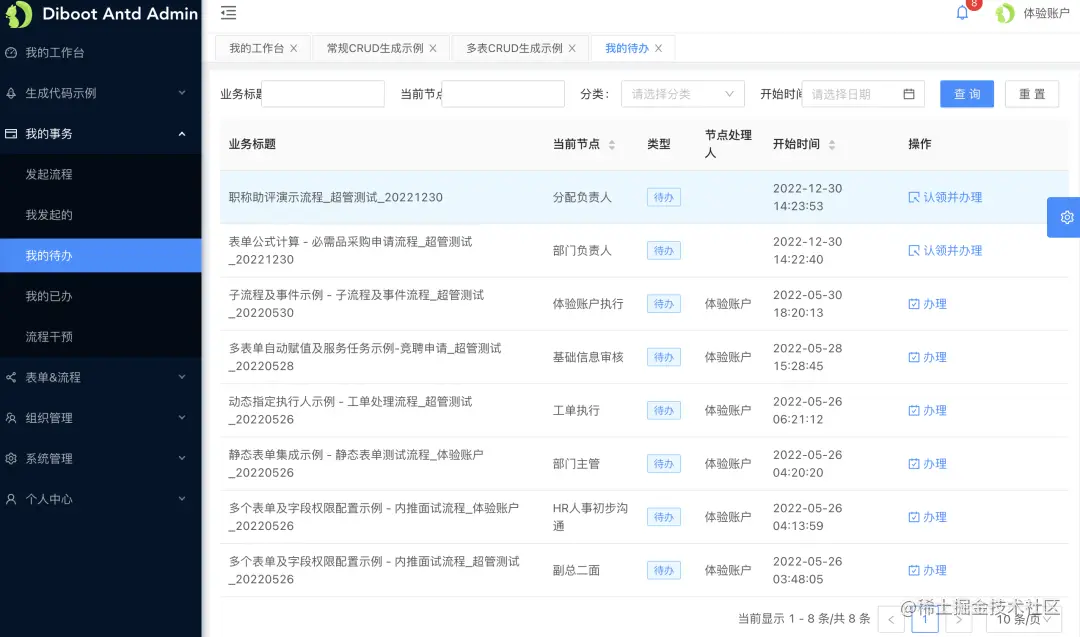Click the 查询 search button

[x=966, y=93]
